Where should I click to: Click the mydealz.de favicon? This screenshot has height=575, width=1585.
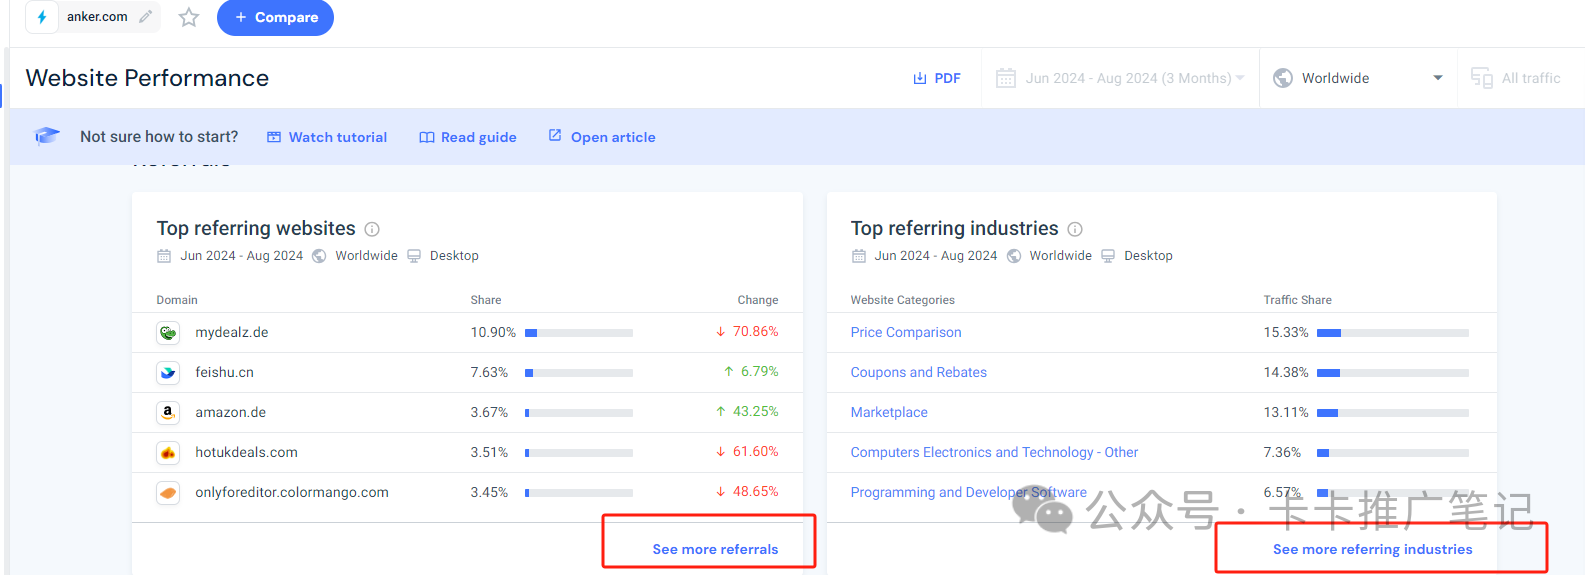click(x=168, y=333)
